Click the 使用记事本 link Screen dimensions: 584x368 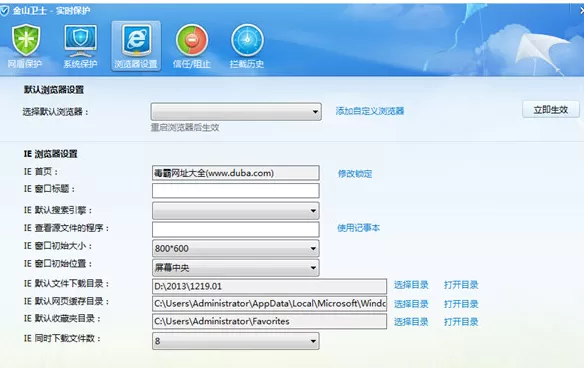pyautogui.click(x=358, y=228)
